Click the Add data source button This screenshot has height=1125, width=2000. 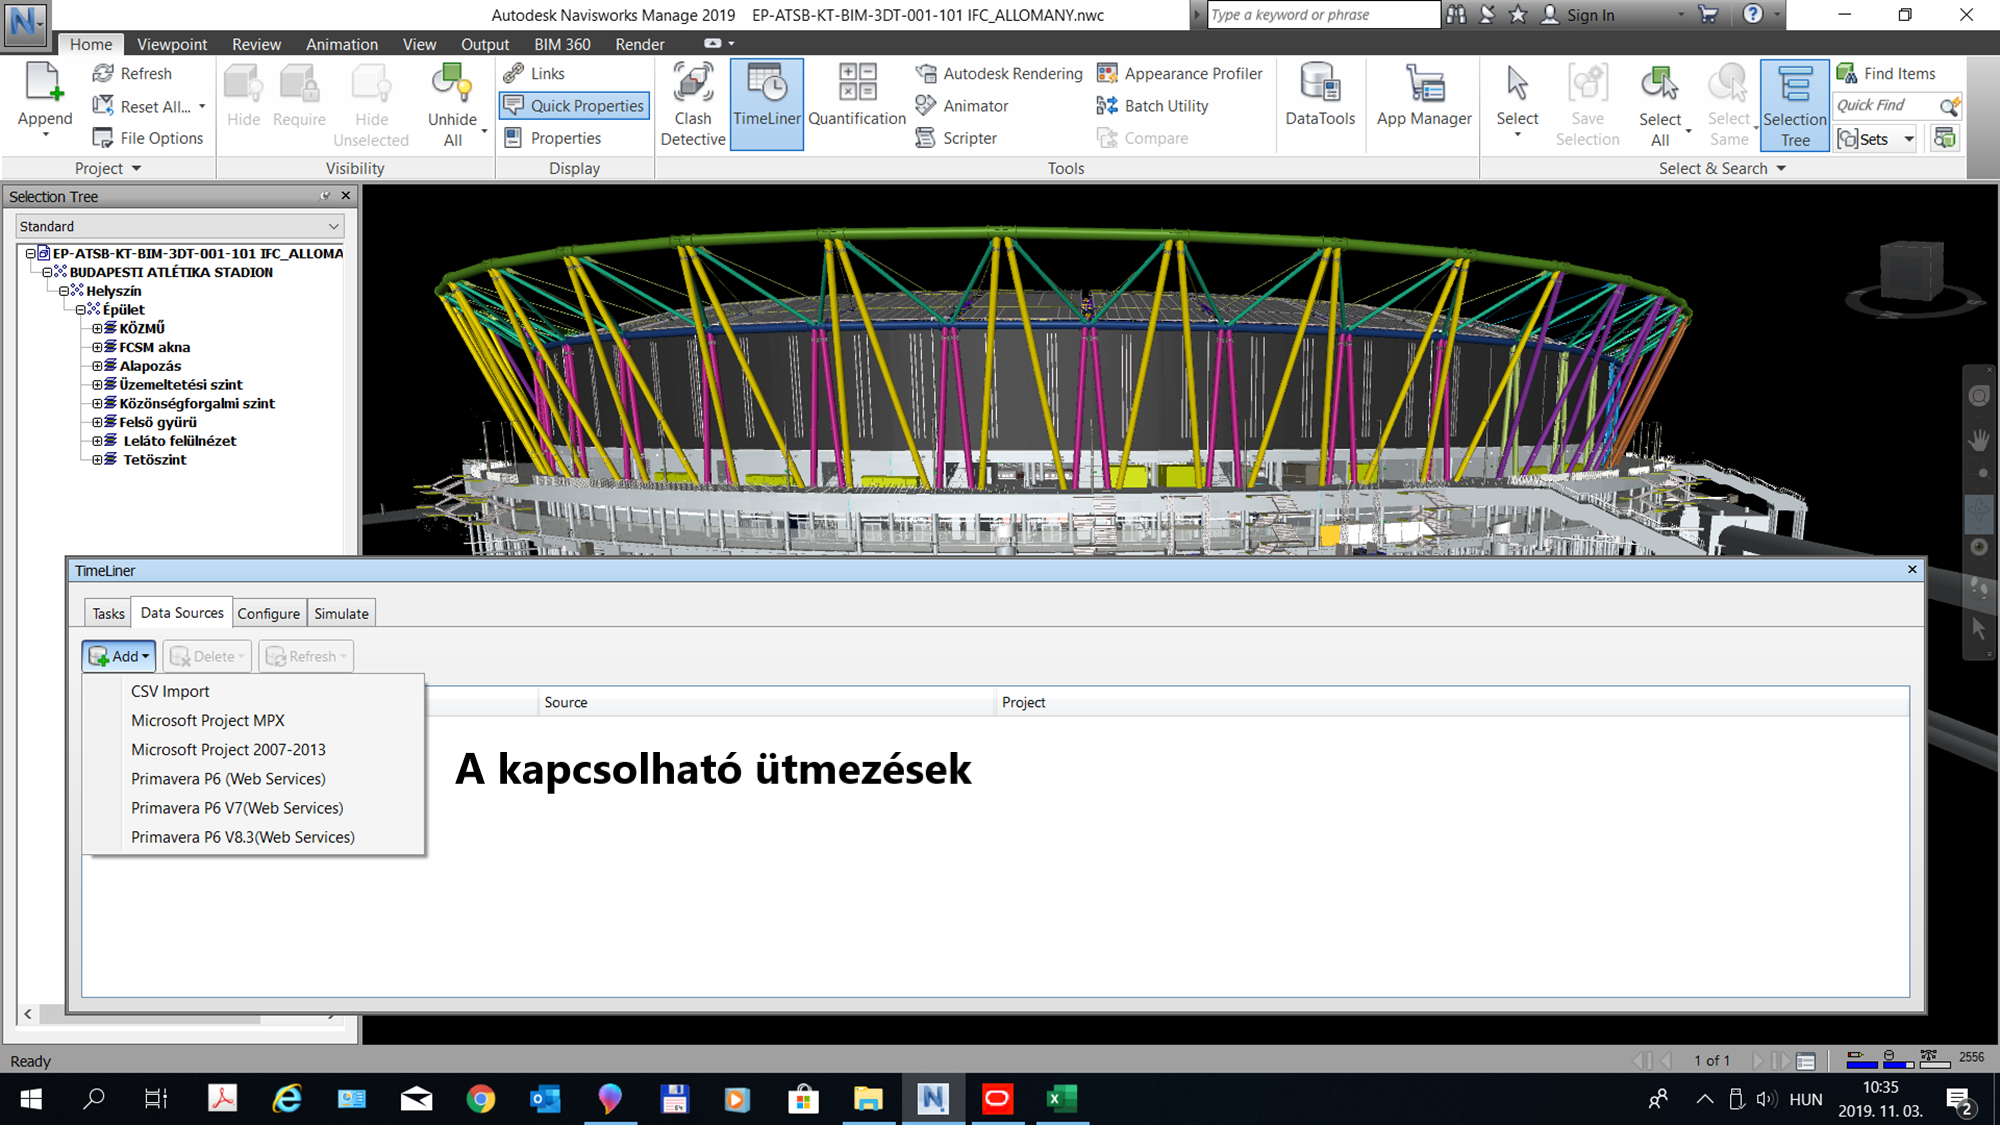pos(118,656)
